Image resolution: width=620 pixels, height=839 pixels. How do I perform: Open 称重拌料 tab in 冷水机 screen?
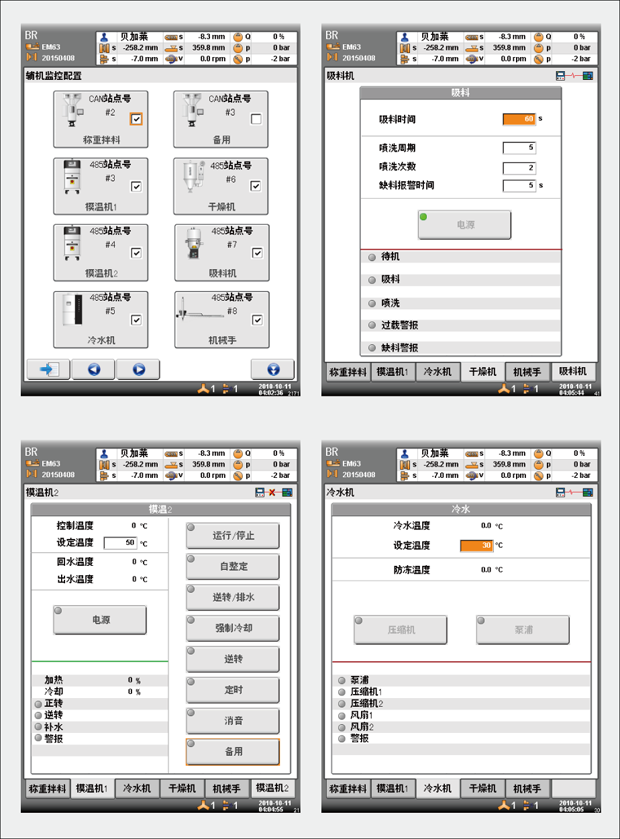[349, 789]
